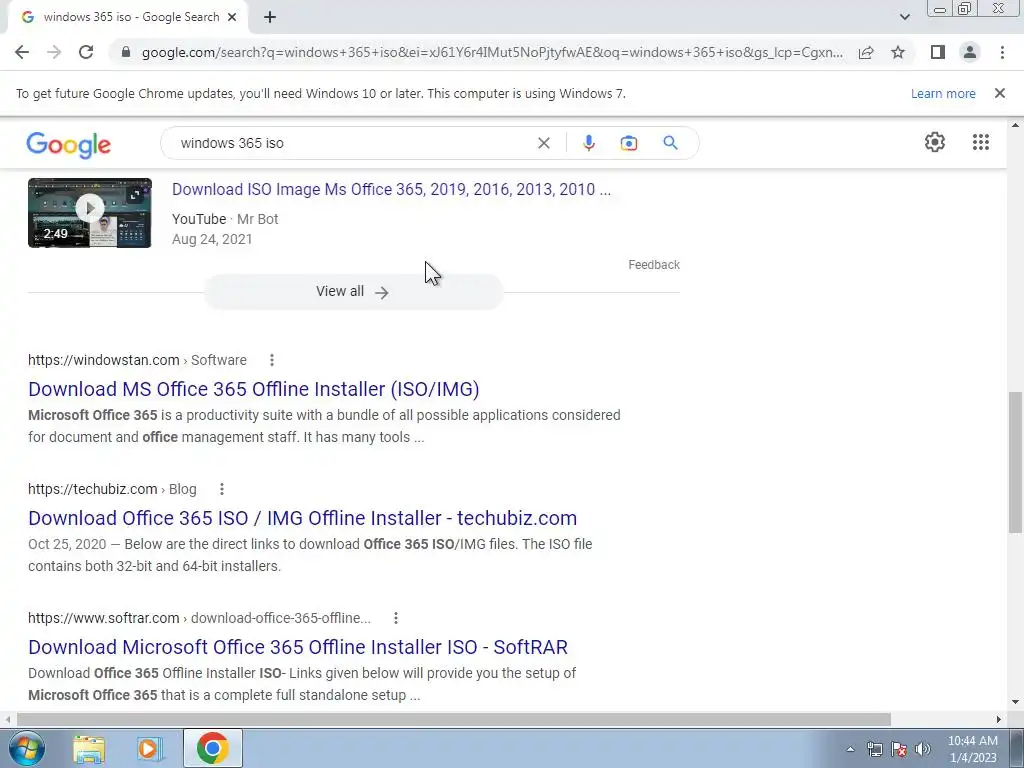Close the windows 365 iso tab
This screenshot has height=768, width=1024.
tap(232, 17)
